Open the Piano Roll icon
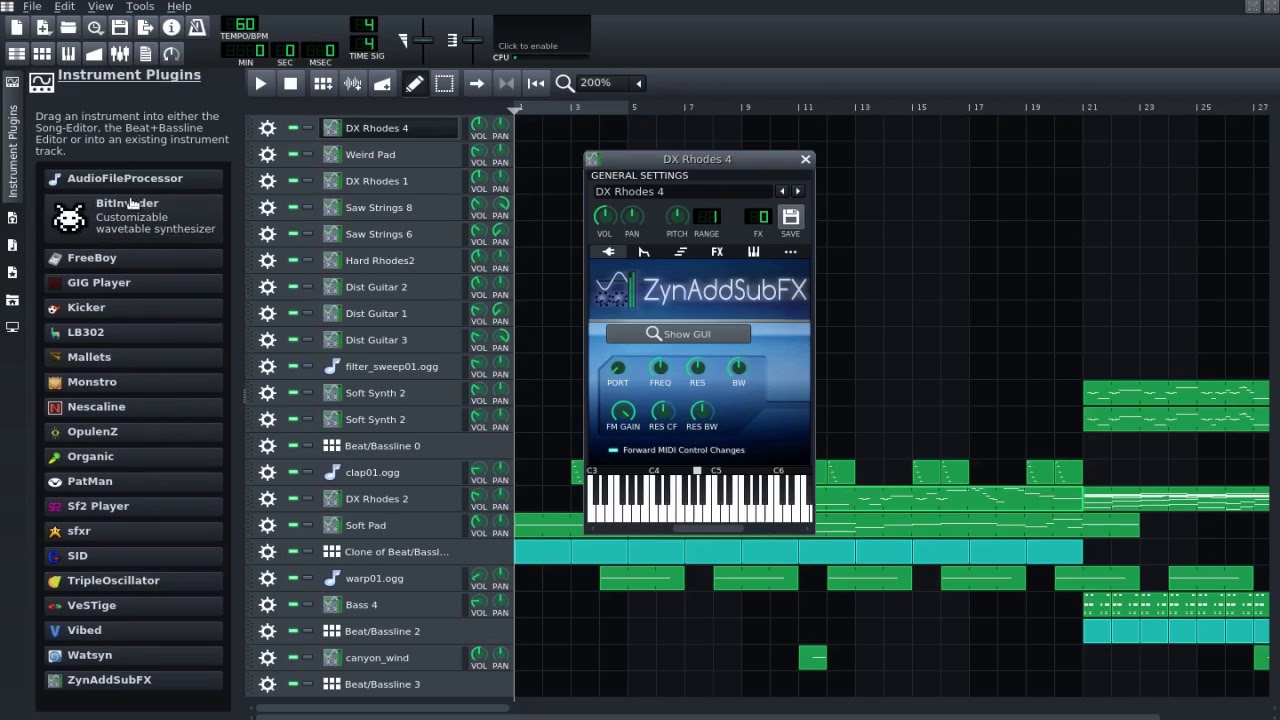Screen dimensions: 1280x720 click(68, 54)
